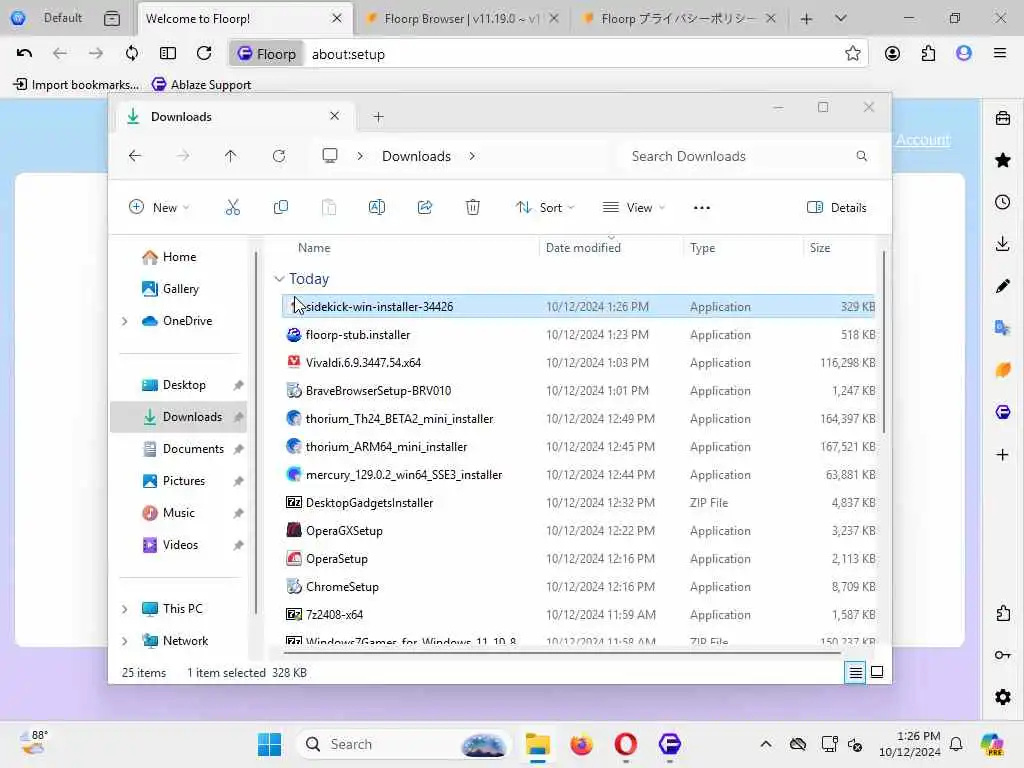Expand the OneDrive tree node

pyautogui.click(x=125, y=321)
